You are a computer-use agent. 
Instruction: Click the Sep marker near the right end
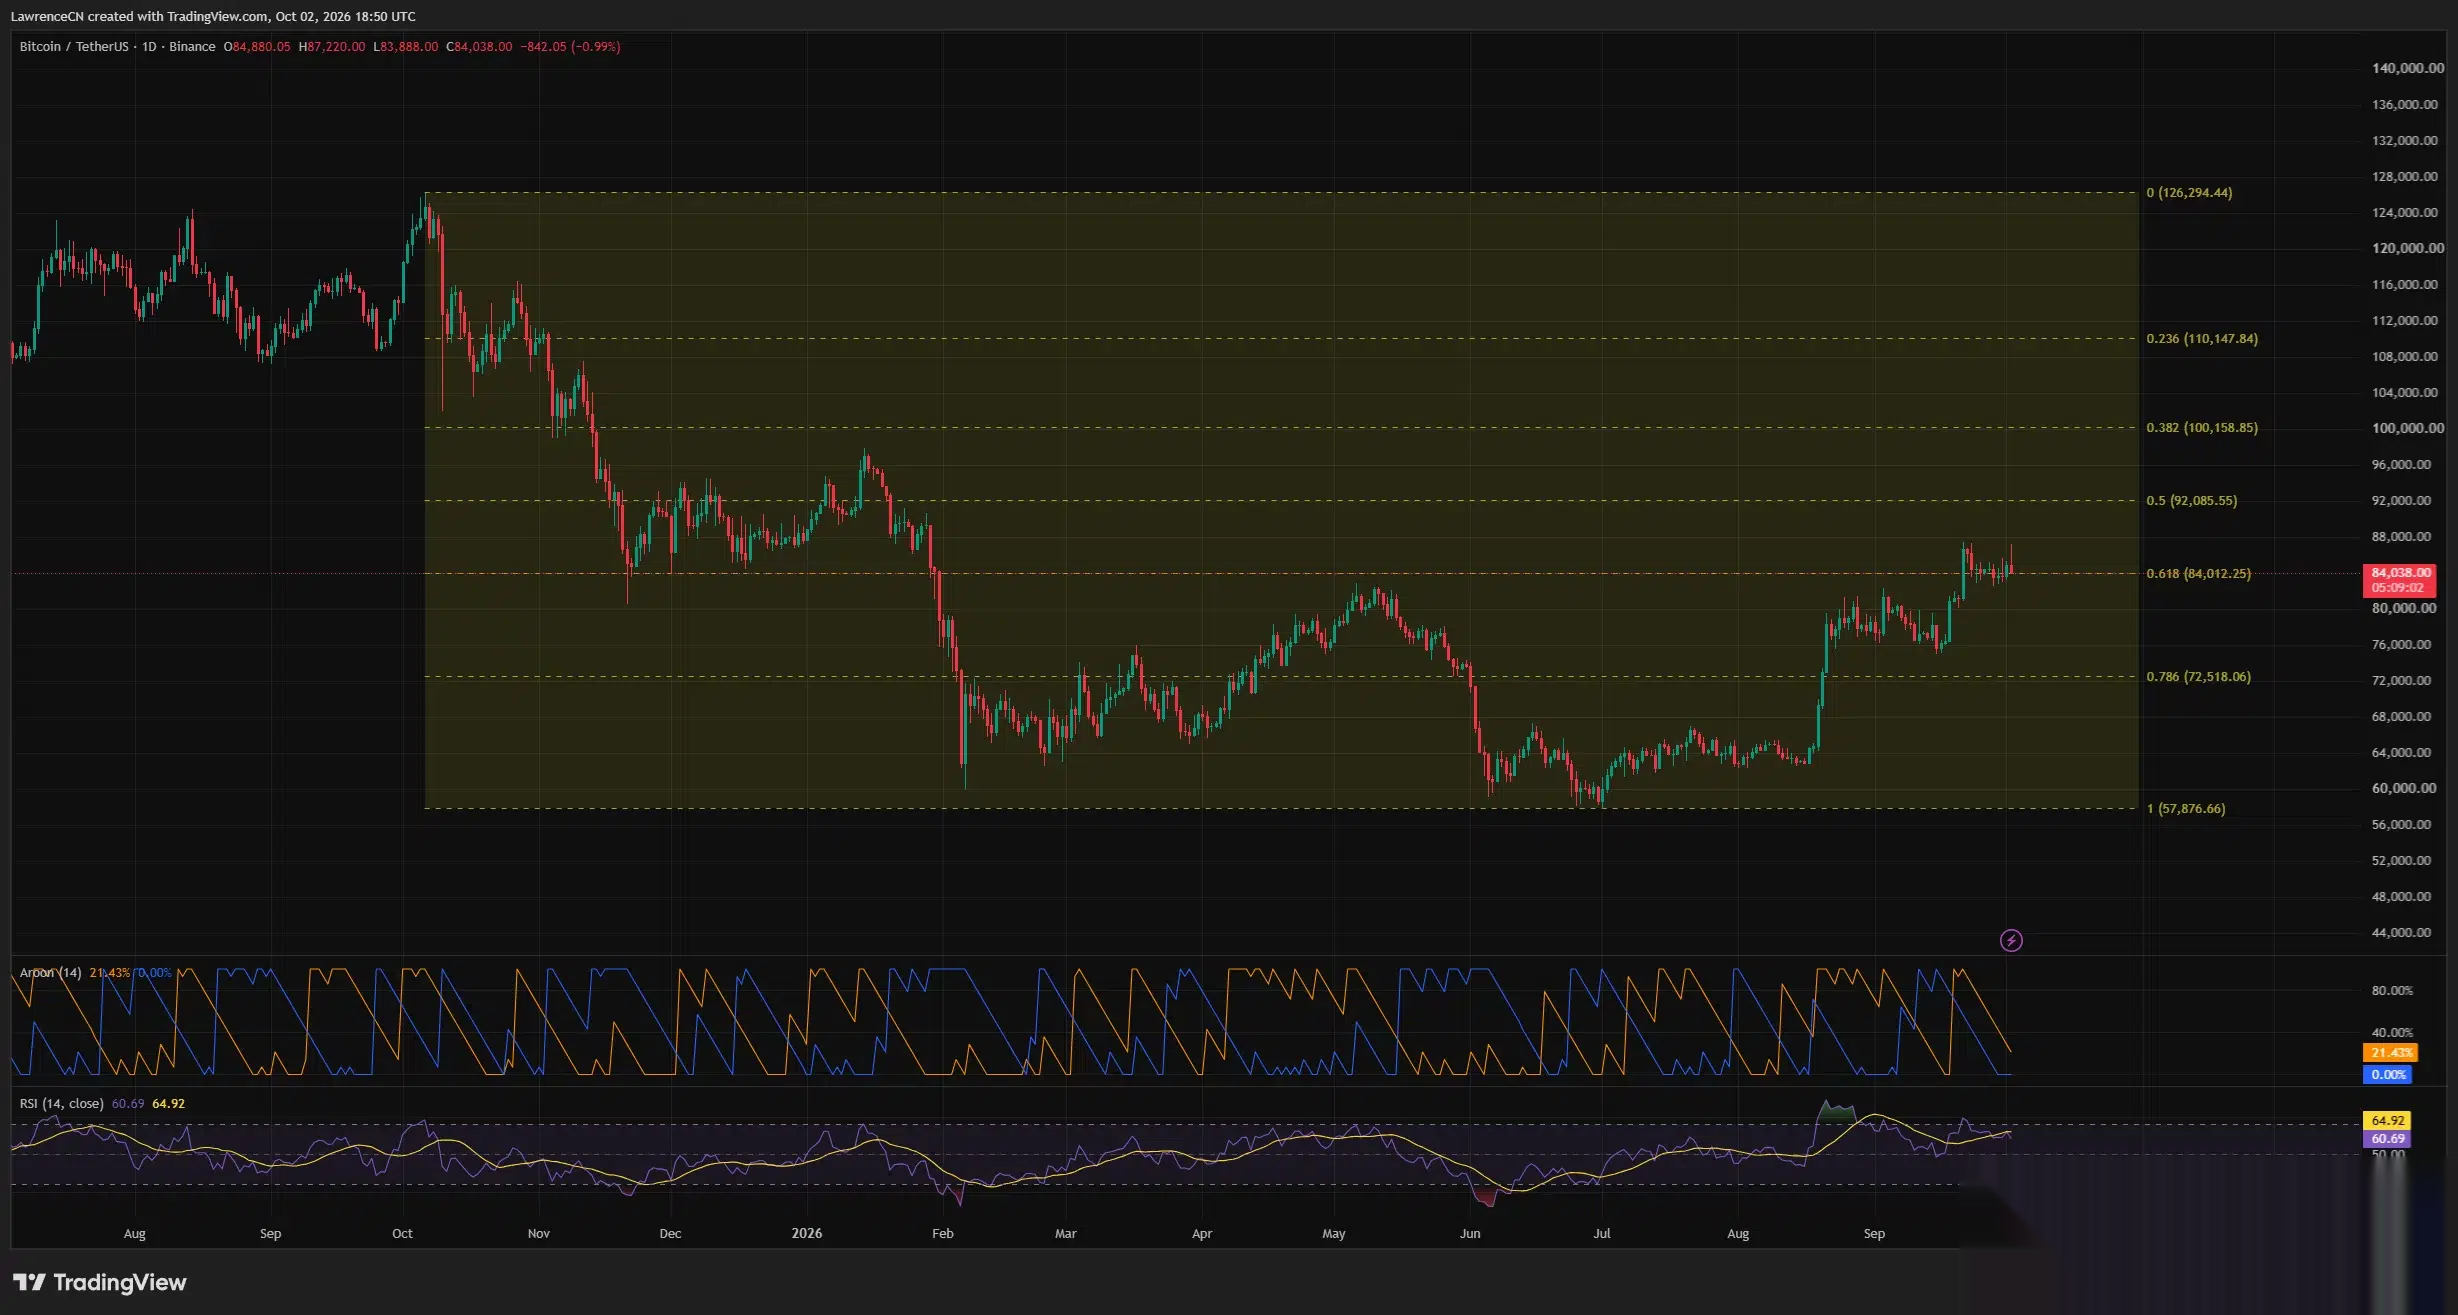coord(1874,1233)
